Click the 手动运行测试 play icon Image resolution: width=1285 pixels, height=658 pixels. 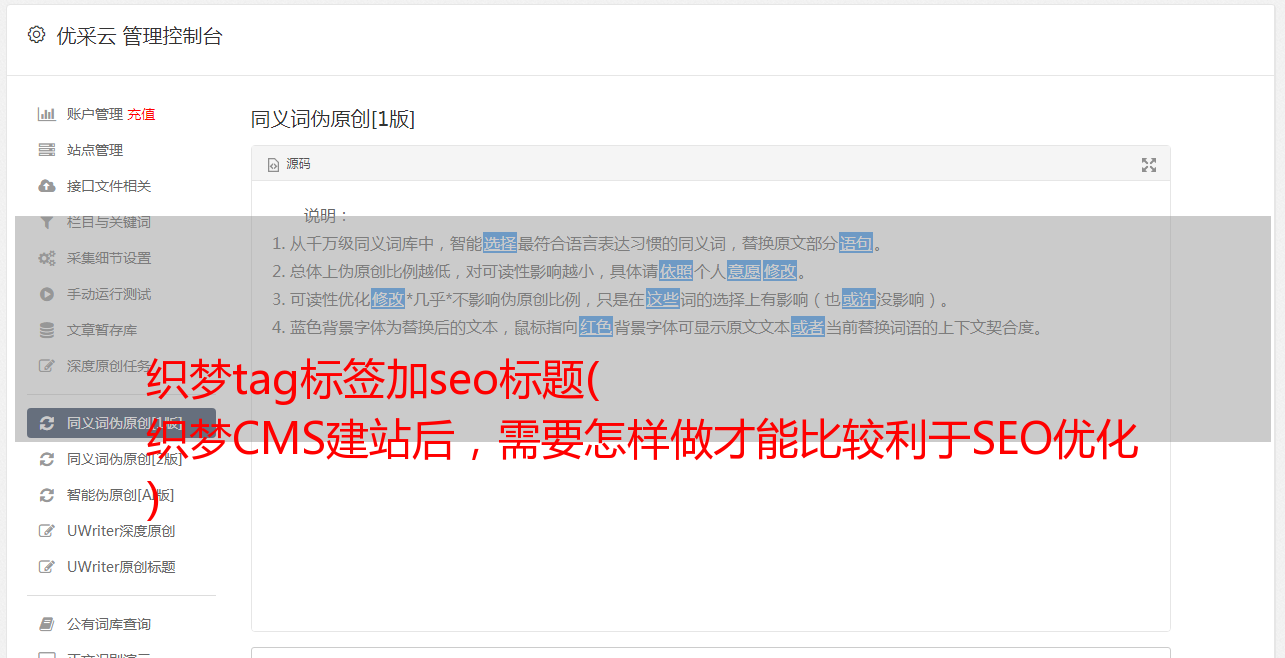(x=46, y=294)
